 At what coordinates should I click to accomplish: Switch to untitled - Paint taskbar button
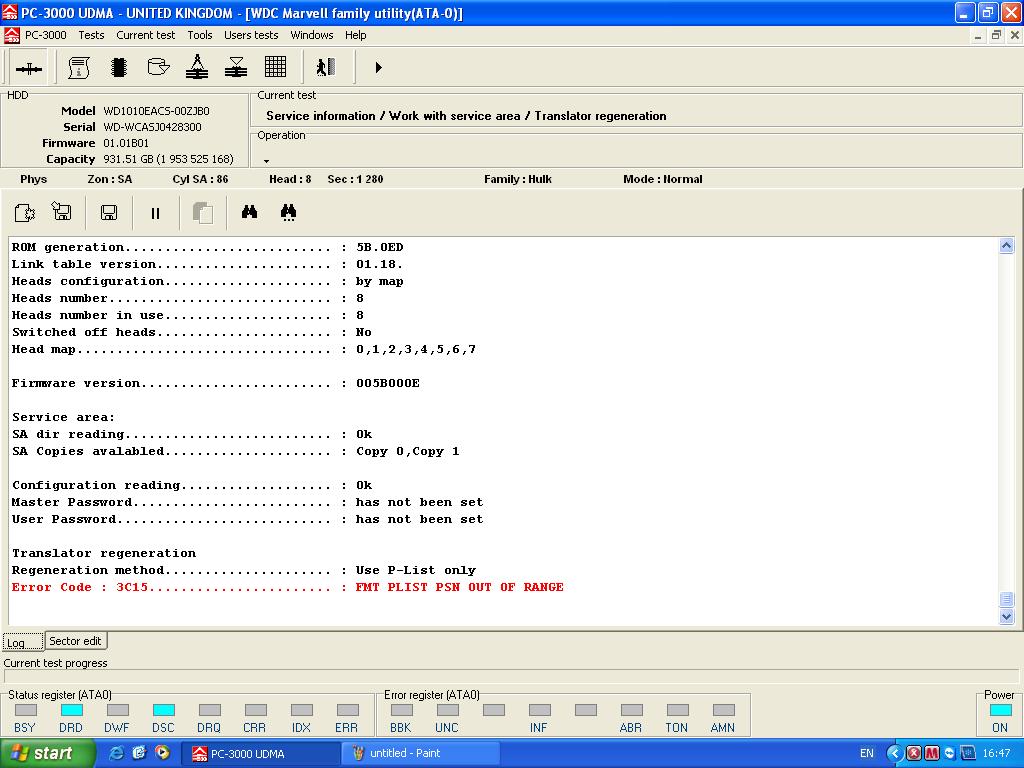(421, 754)
